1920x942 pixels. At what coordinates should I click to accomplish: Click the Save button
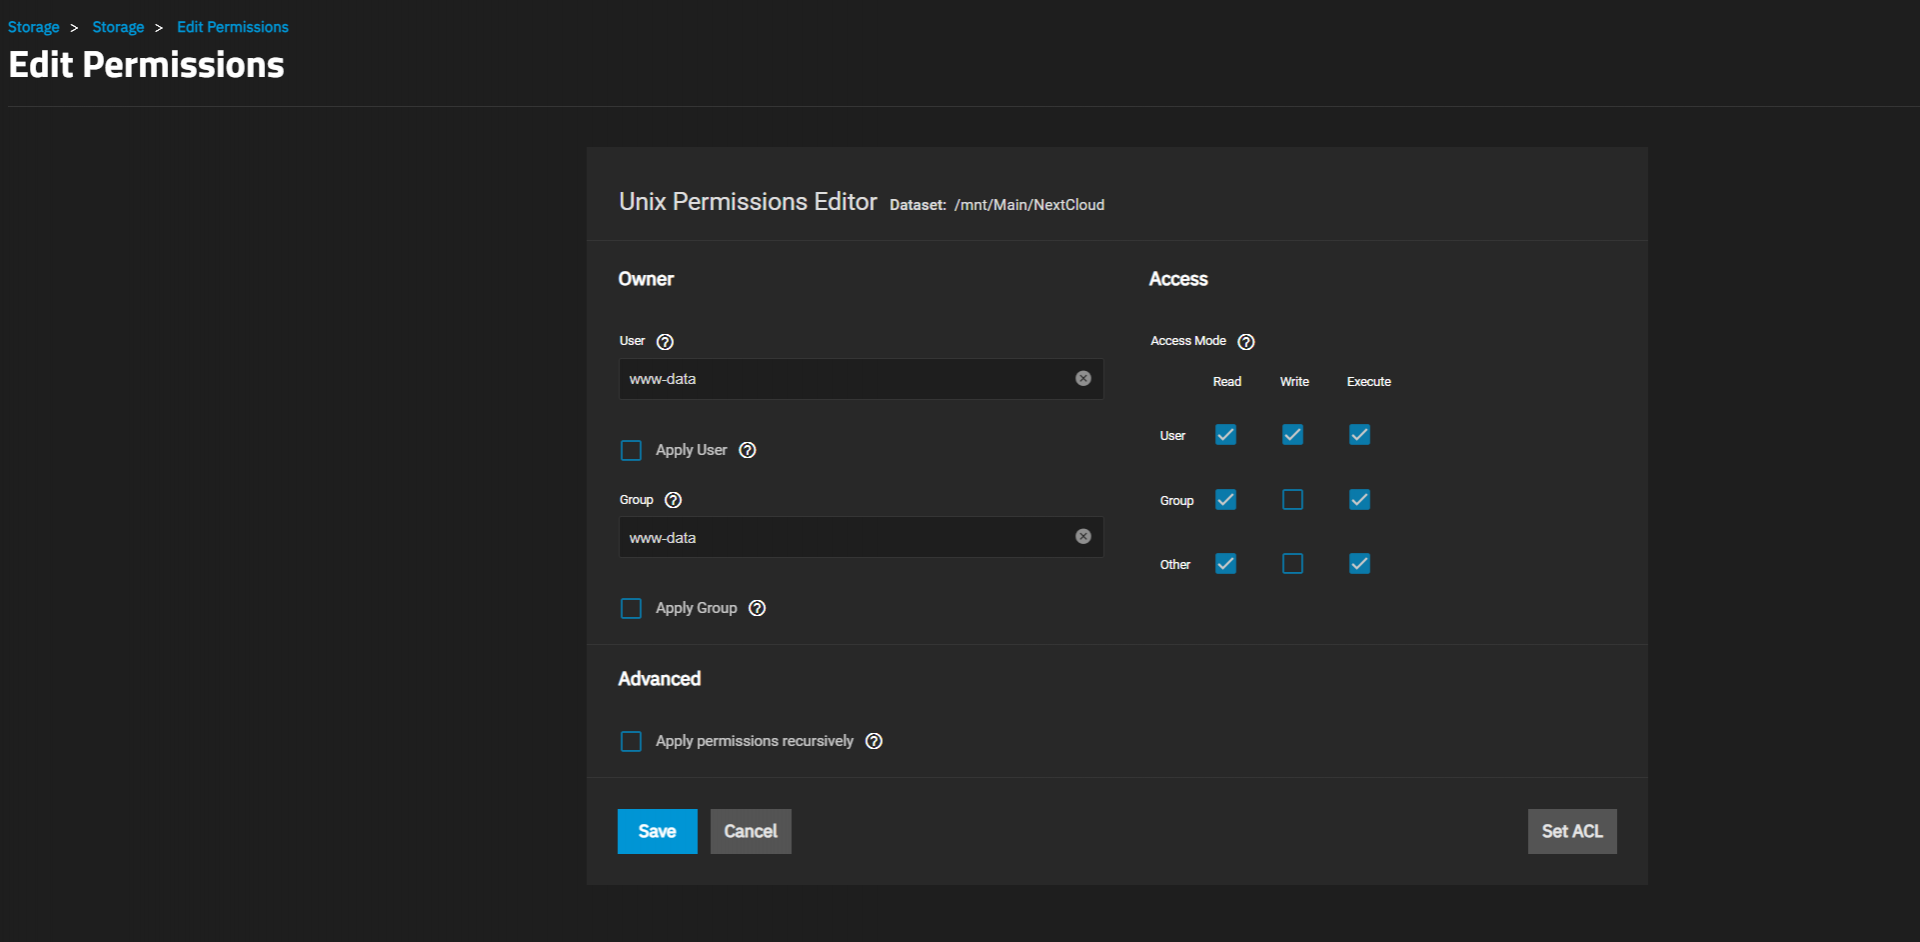coord(657,831)
